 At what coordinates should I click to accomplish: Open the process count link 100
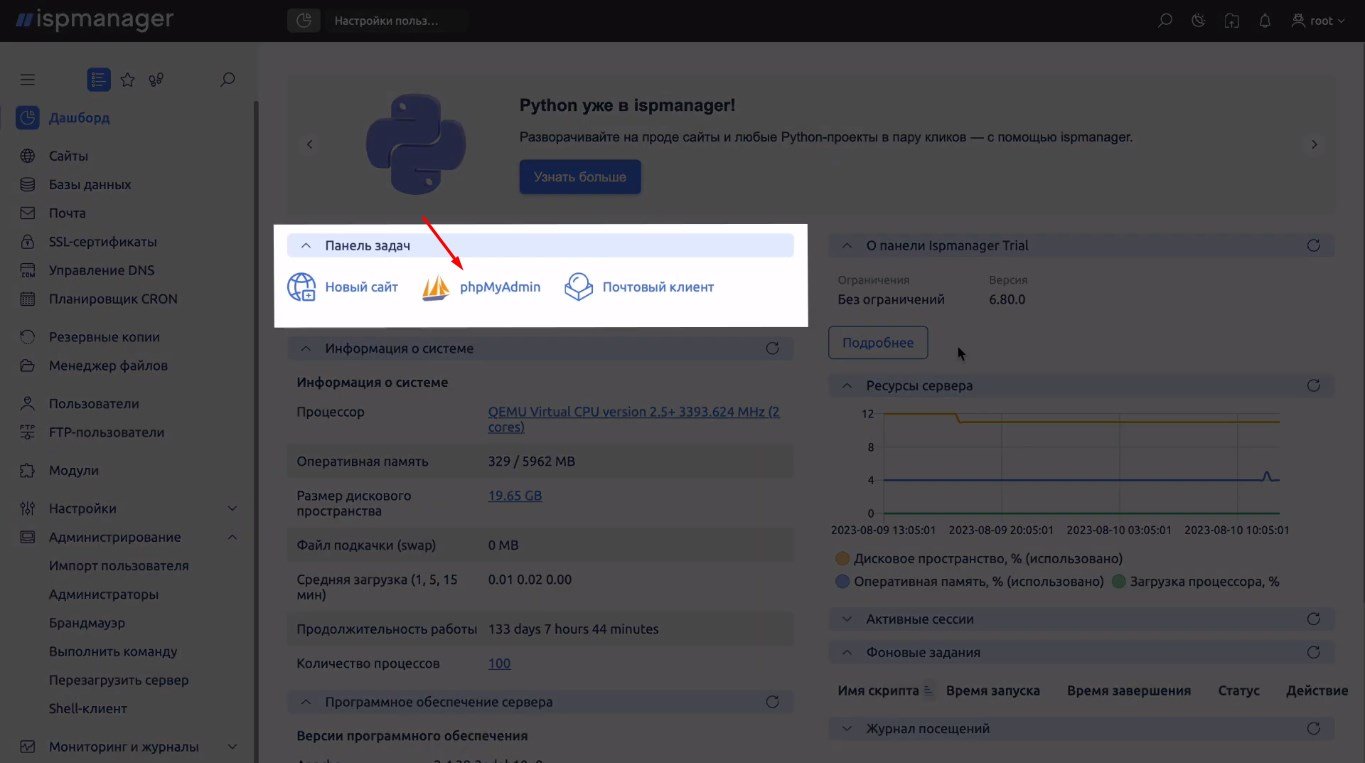tap(499, 663)
